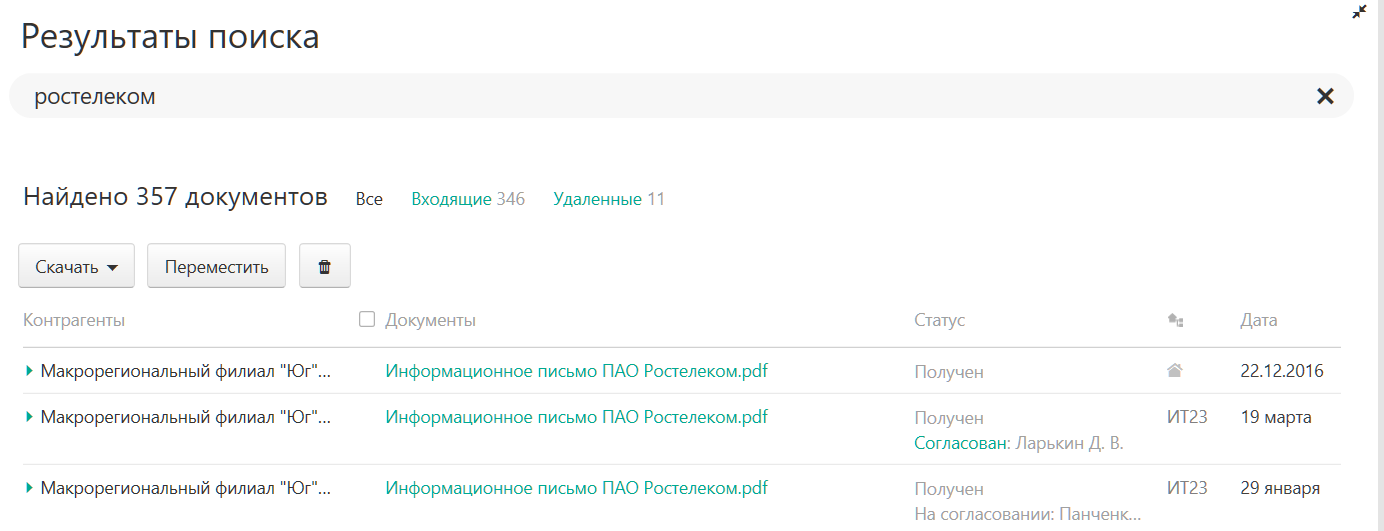Click the home icon in the 22.12.2016 row
Image resolution: width=1384 pixels, height=531 pixels.
click(x=1175, y=371)
